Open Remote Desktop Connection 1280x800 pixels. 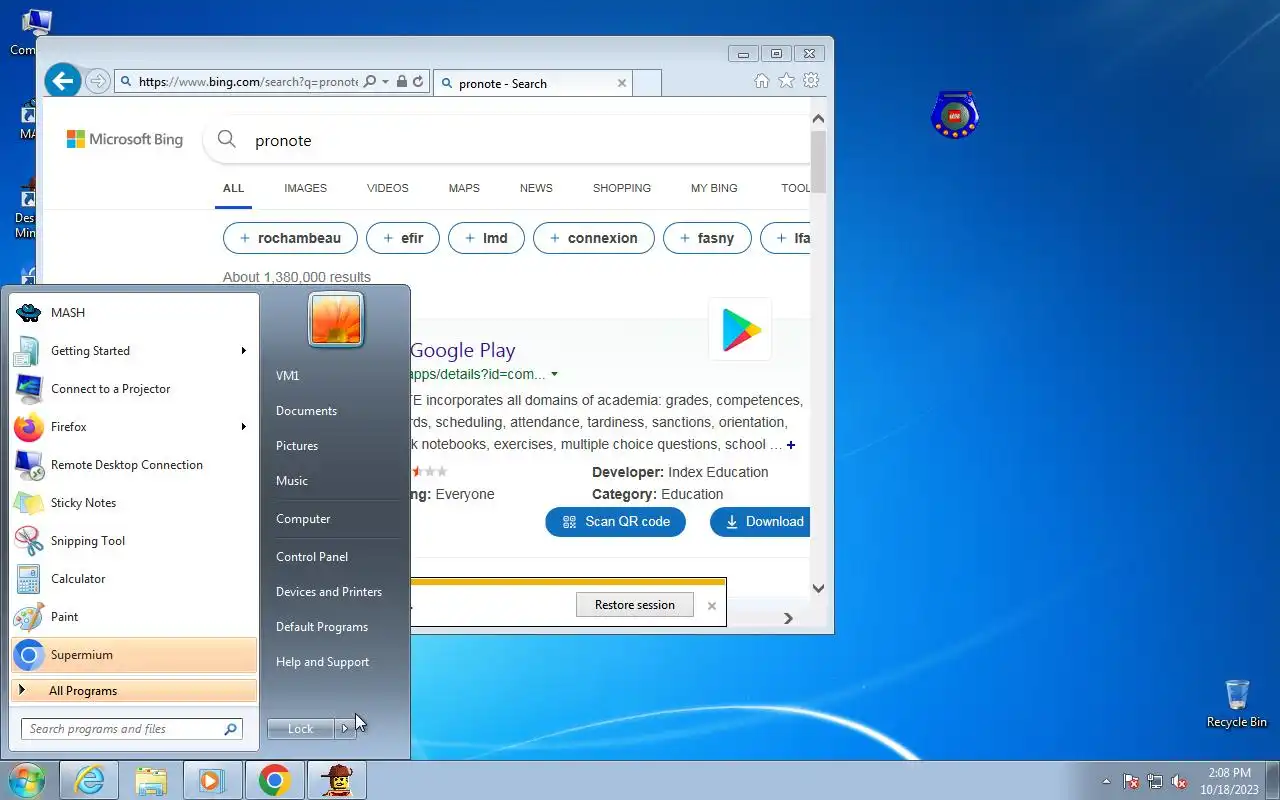(134, 465)
